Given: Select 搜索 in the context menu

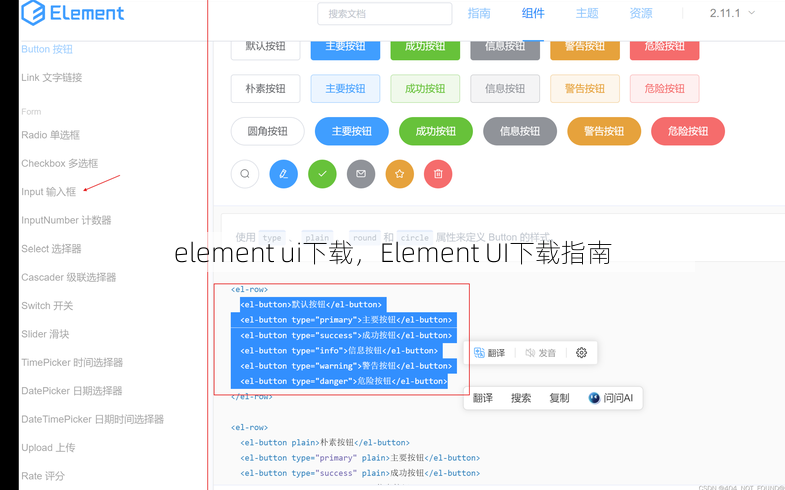Looking at the screenshot, I should point(521,398).
